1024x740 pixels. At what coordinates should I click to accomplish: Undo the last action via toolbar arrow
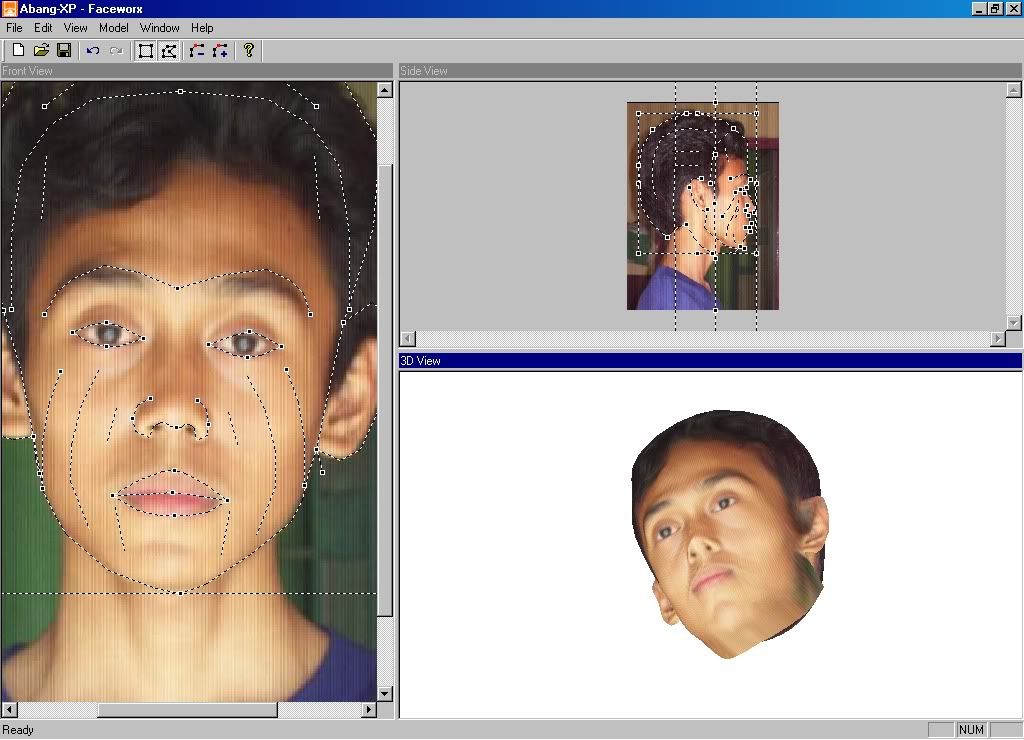click(93, 50)
